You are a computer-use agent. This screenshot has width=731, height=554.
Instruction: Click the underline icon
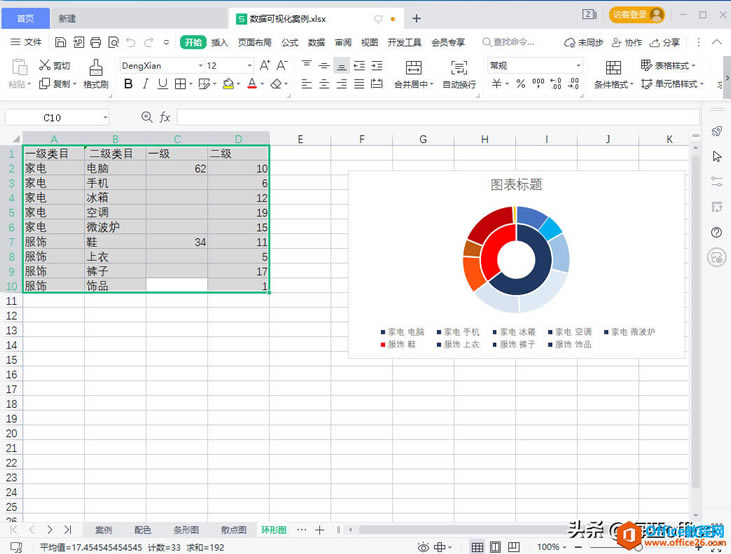pyautogui.click(x=163, y=84)
